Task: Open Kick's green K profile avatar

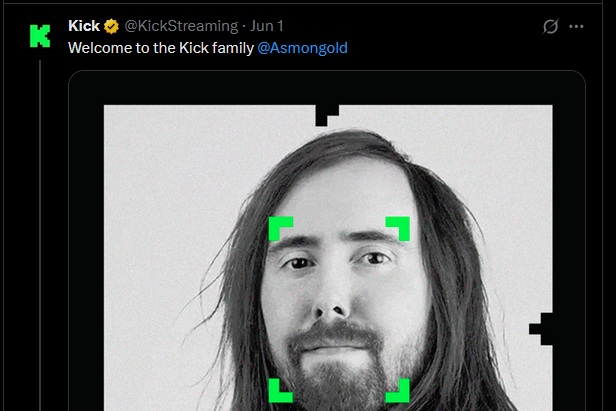Action: pos(40,36)
